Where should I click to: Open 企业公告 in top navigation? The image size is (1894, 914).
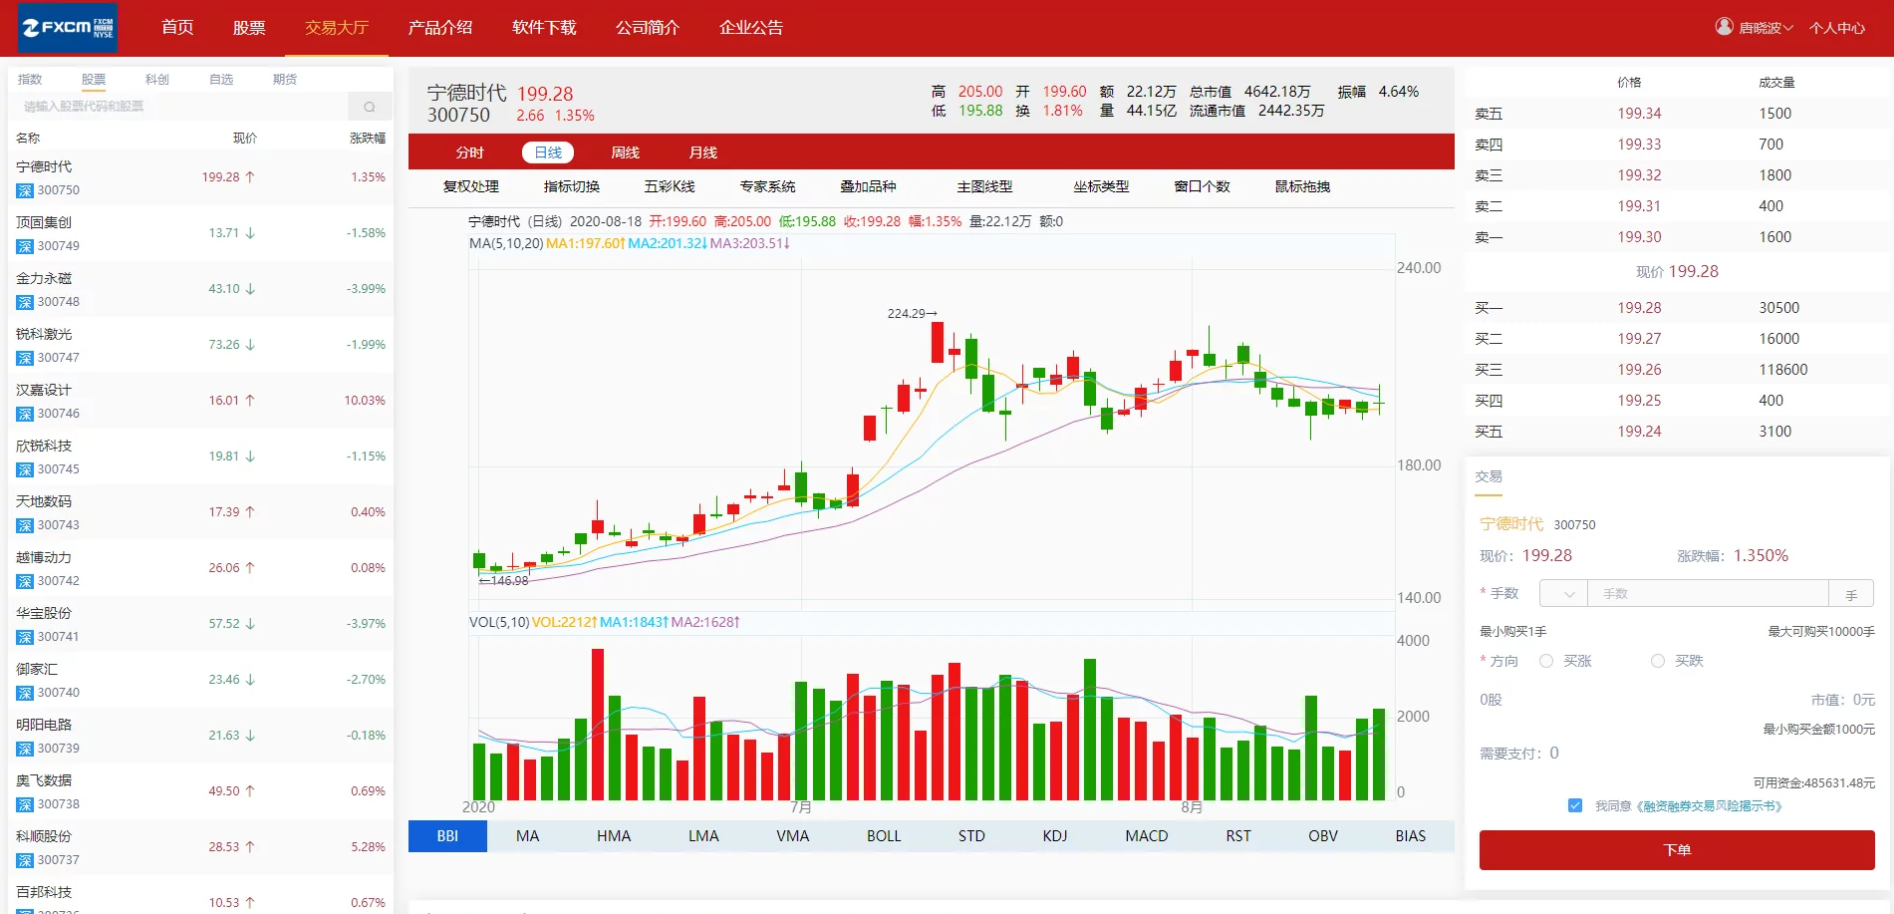tap(751, 28)
